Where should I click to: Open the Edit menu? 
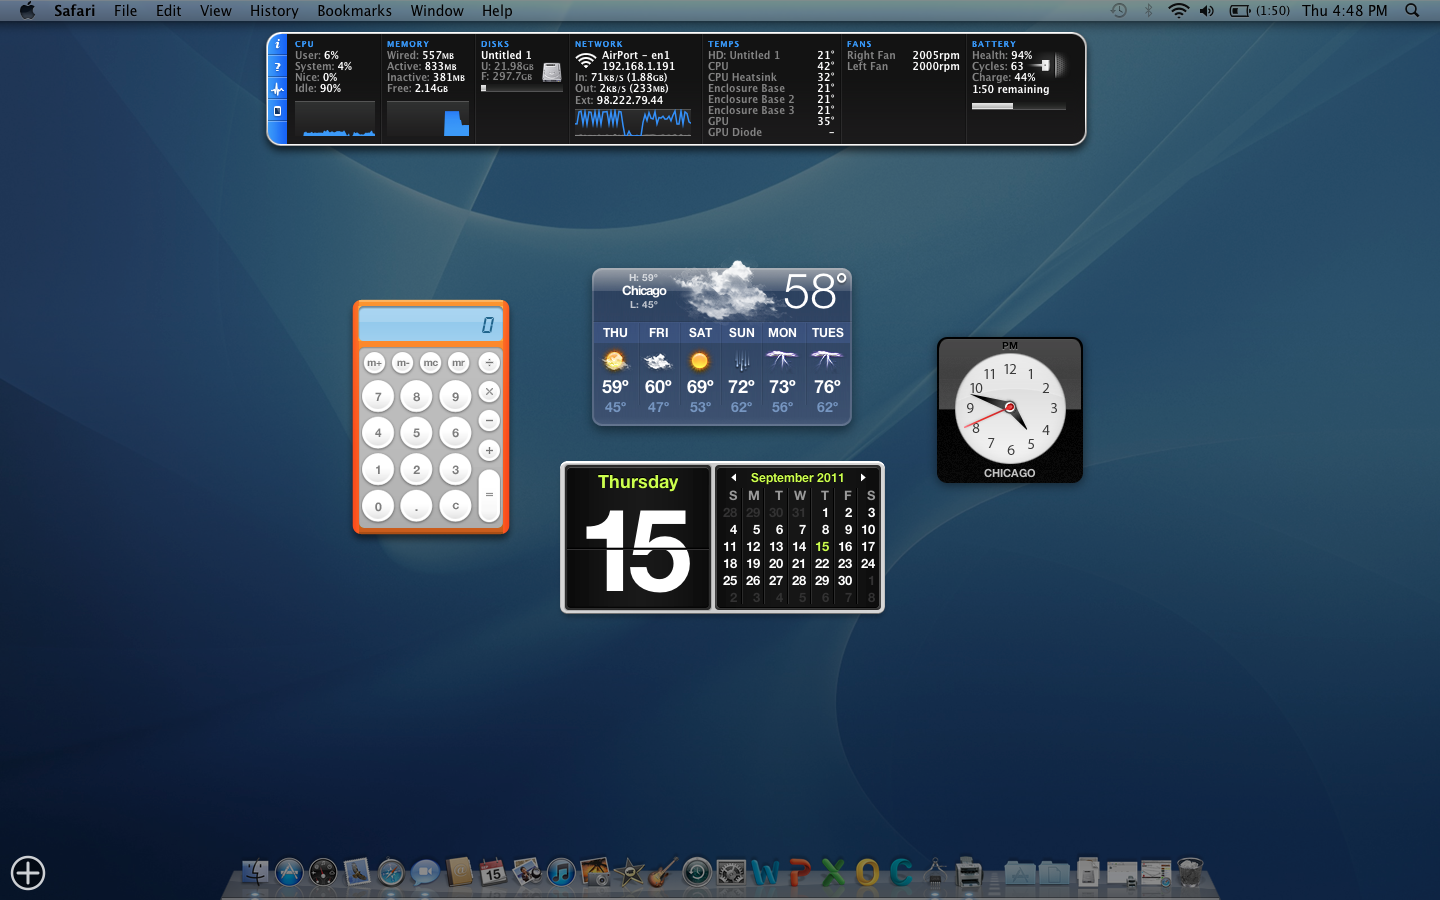point(168,10)
